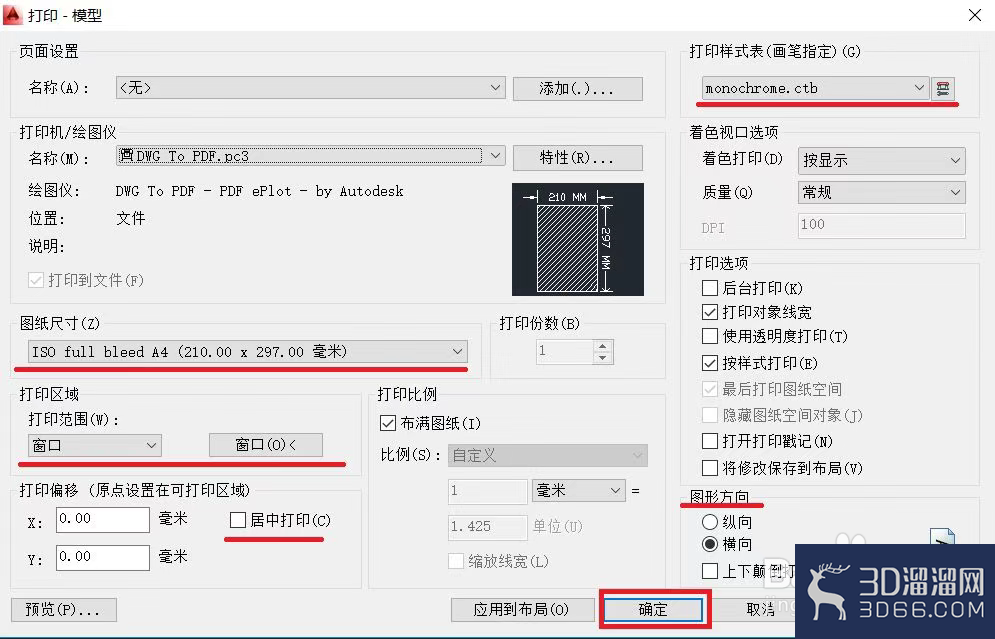Click the Y offset input field
This screenshot has width=995, height=639.
click(103, 558)
